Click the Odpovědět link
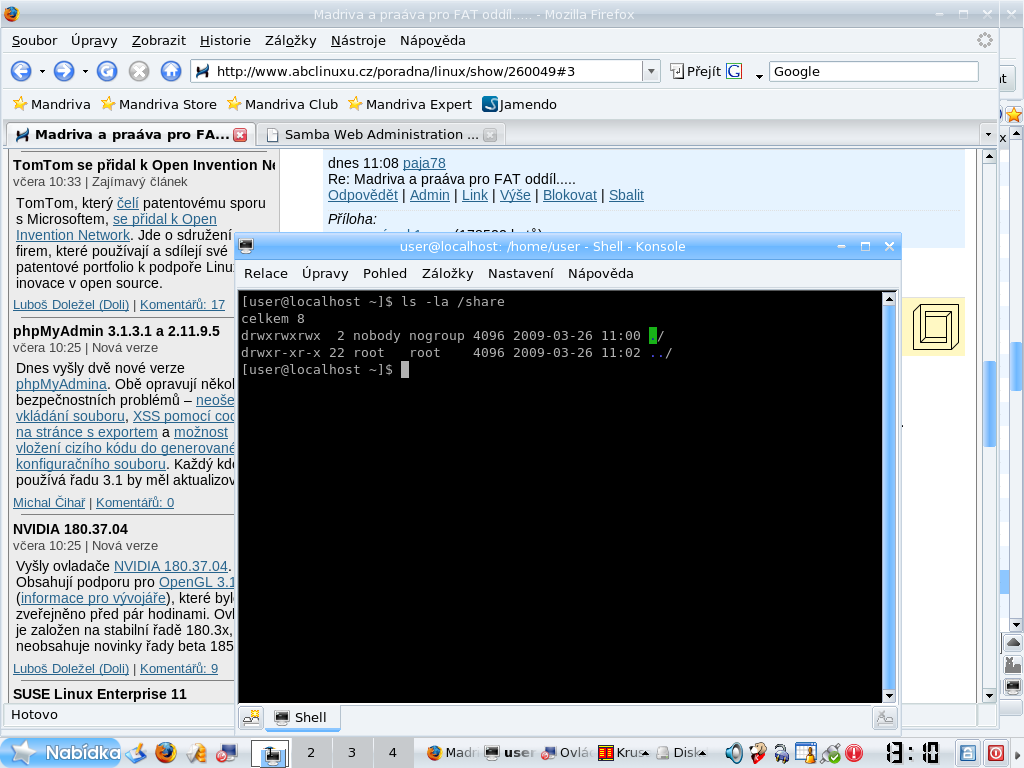 [362, 195]
